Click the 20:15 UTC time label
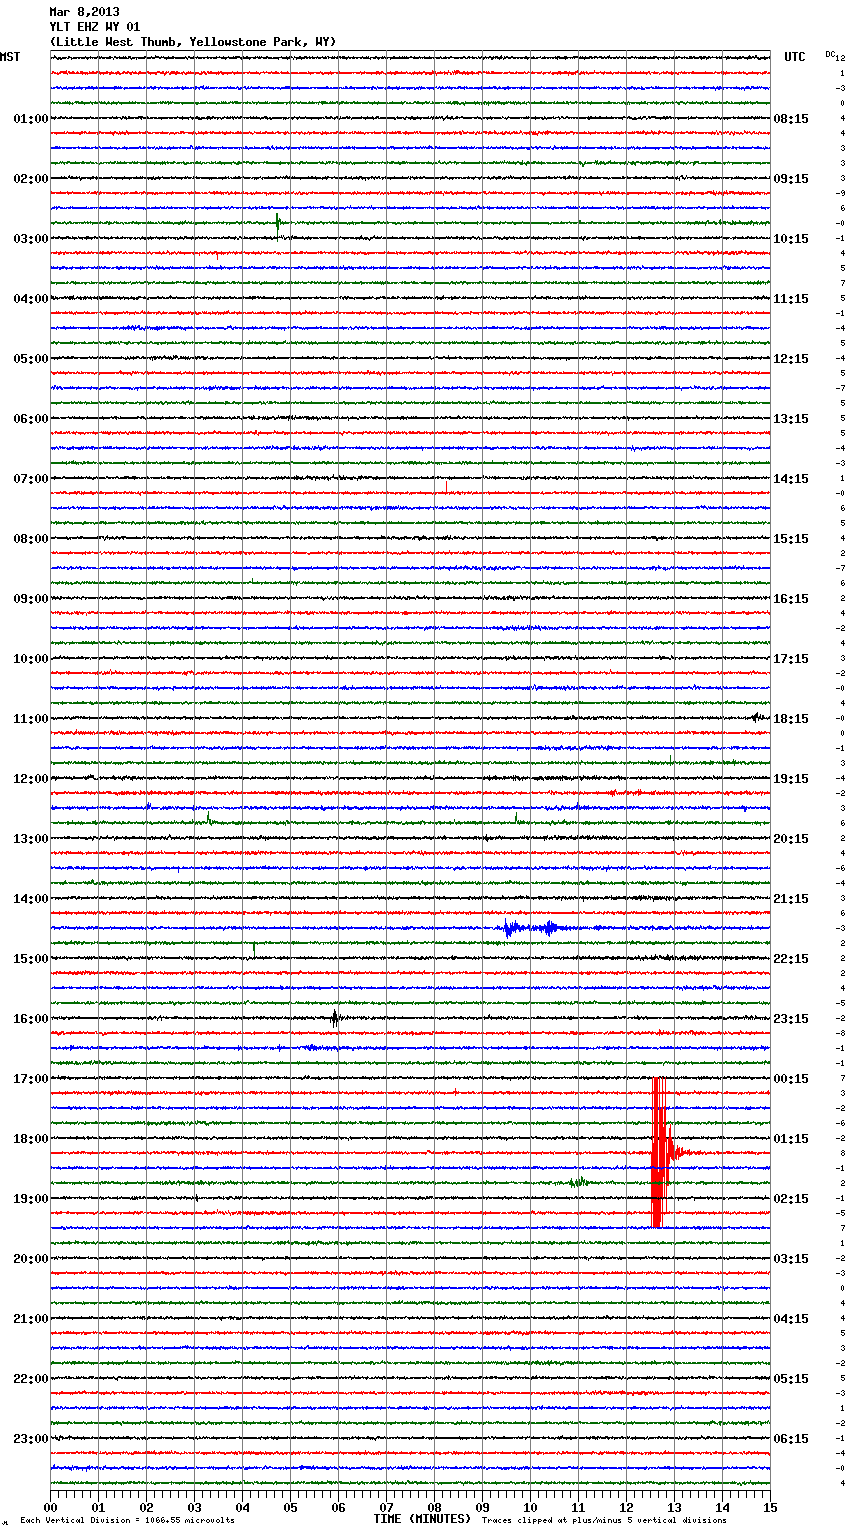The image size is (850, 1534). pos(791,839)
